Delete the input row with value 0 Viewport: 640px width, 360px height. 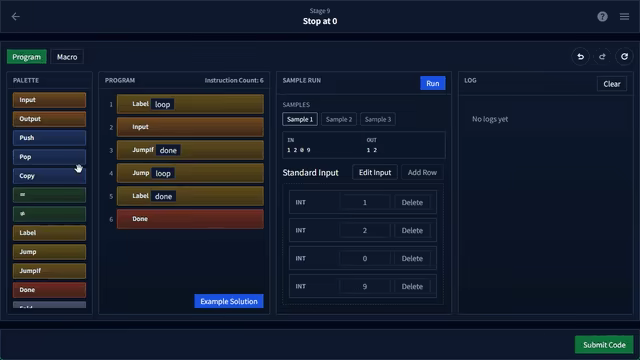point(412,258)
